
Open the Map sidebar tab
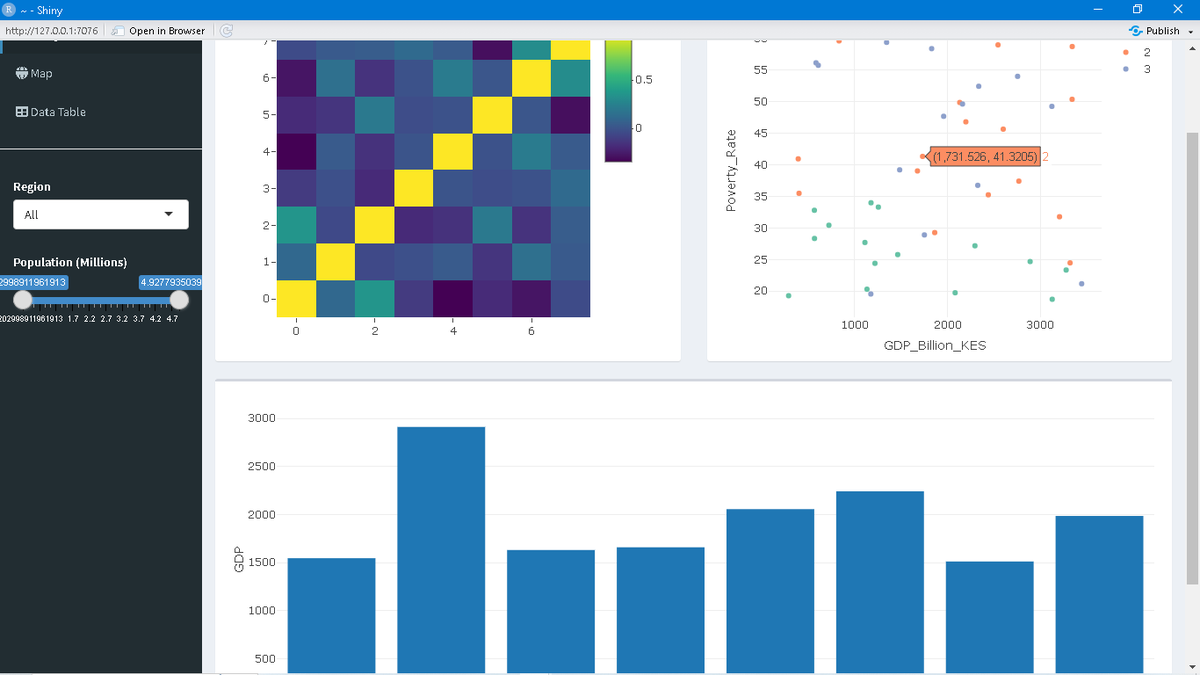click(x=34, y=73)
